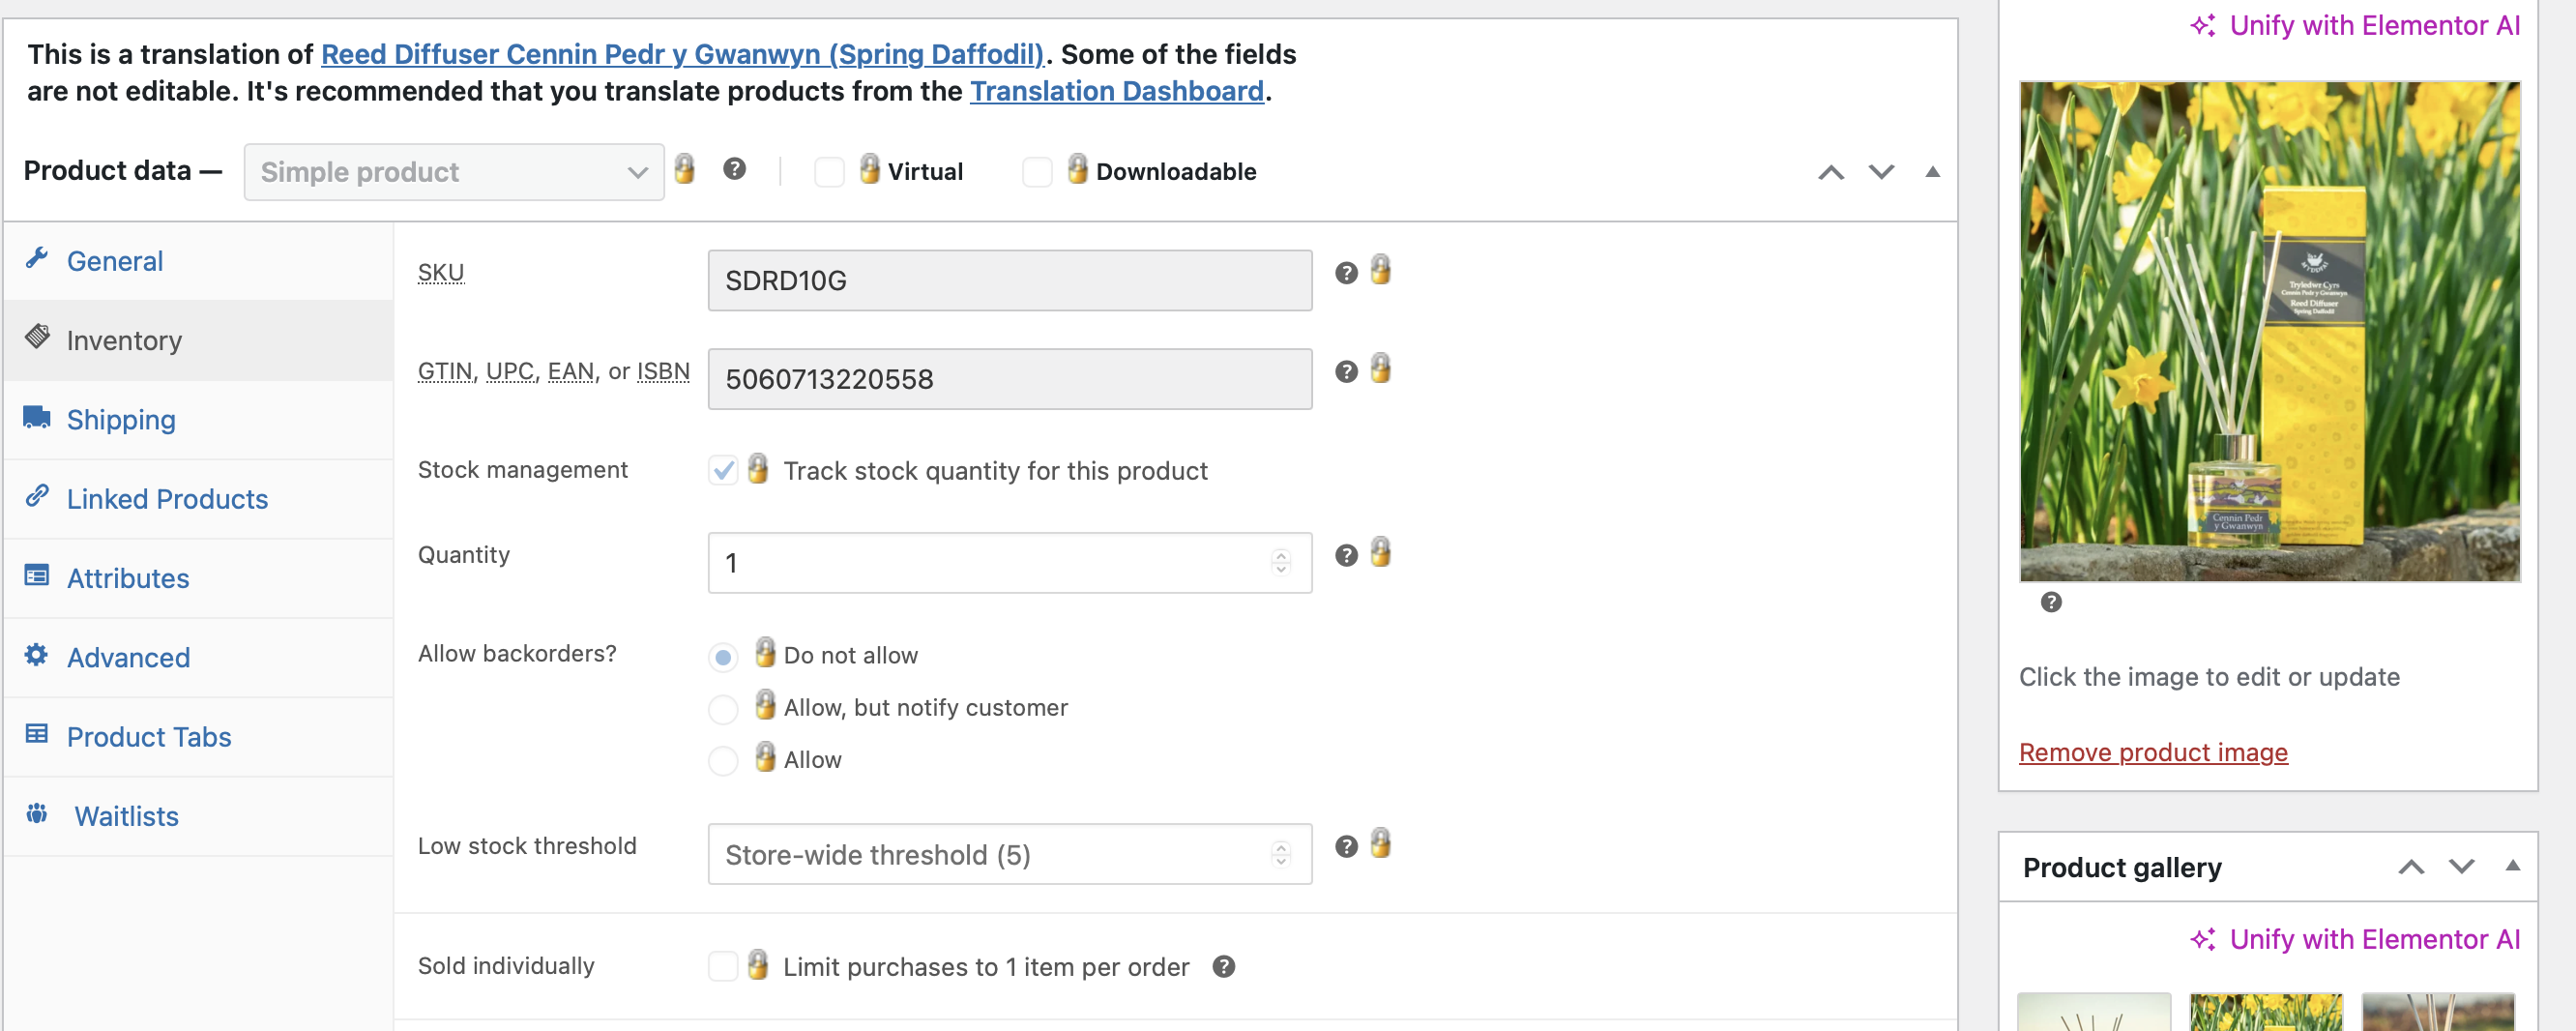Image resolution: width=2576 pixels, height=1031 pixels.
Task: Collapse the Product data panel
Action: tap(1932, 172)
